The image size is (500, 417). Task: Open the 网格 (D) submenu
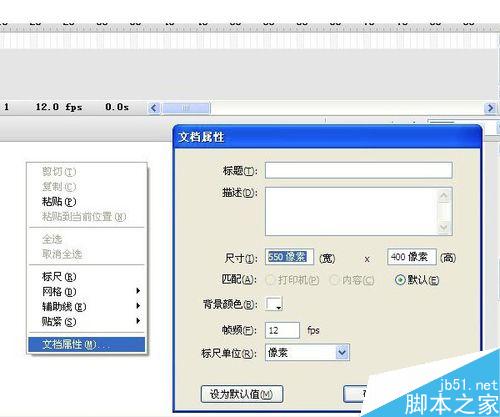pyautogui.click(x=87, y=292)
